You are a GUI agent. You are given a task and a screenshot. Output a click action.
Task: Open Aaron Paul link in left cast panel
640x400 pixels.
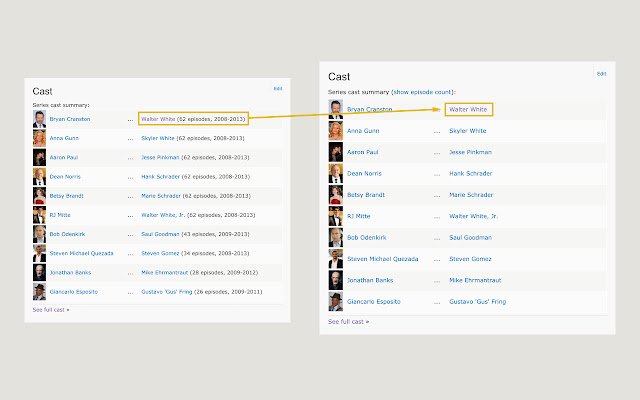(x=64, y=158)
